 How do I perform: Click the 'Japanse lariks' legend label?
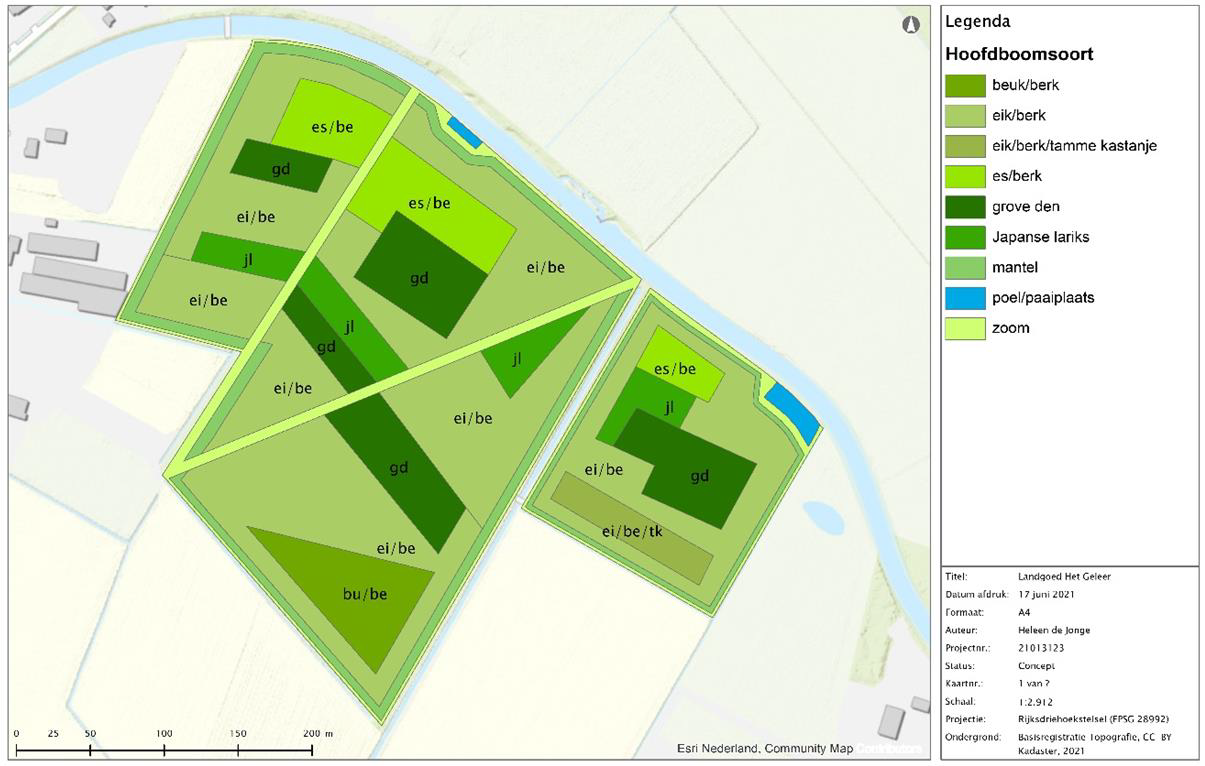click(x=1039, y=237)
